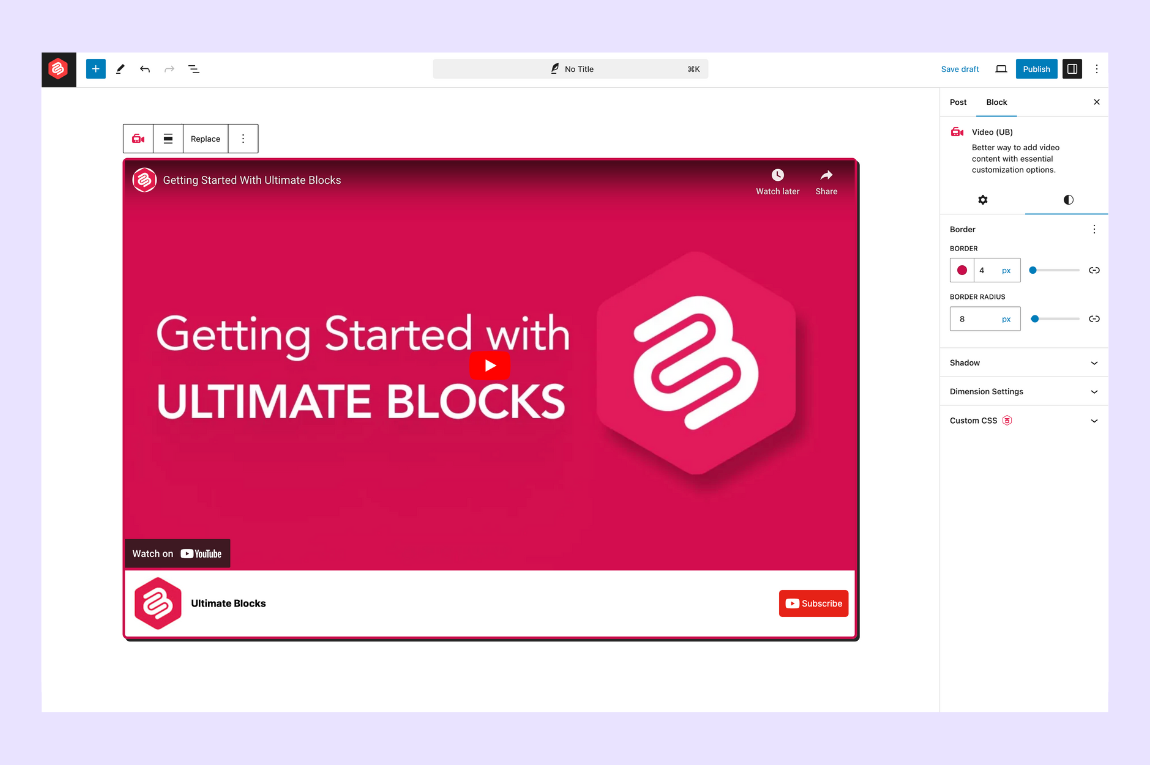Open the block inserter
The width and height of the screenshot is (1150, 765).
pyautogui.click(x=95, y=68)
